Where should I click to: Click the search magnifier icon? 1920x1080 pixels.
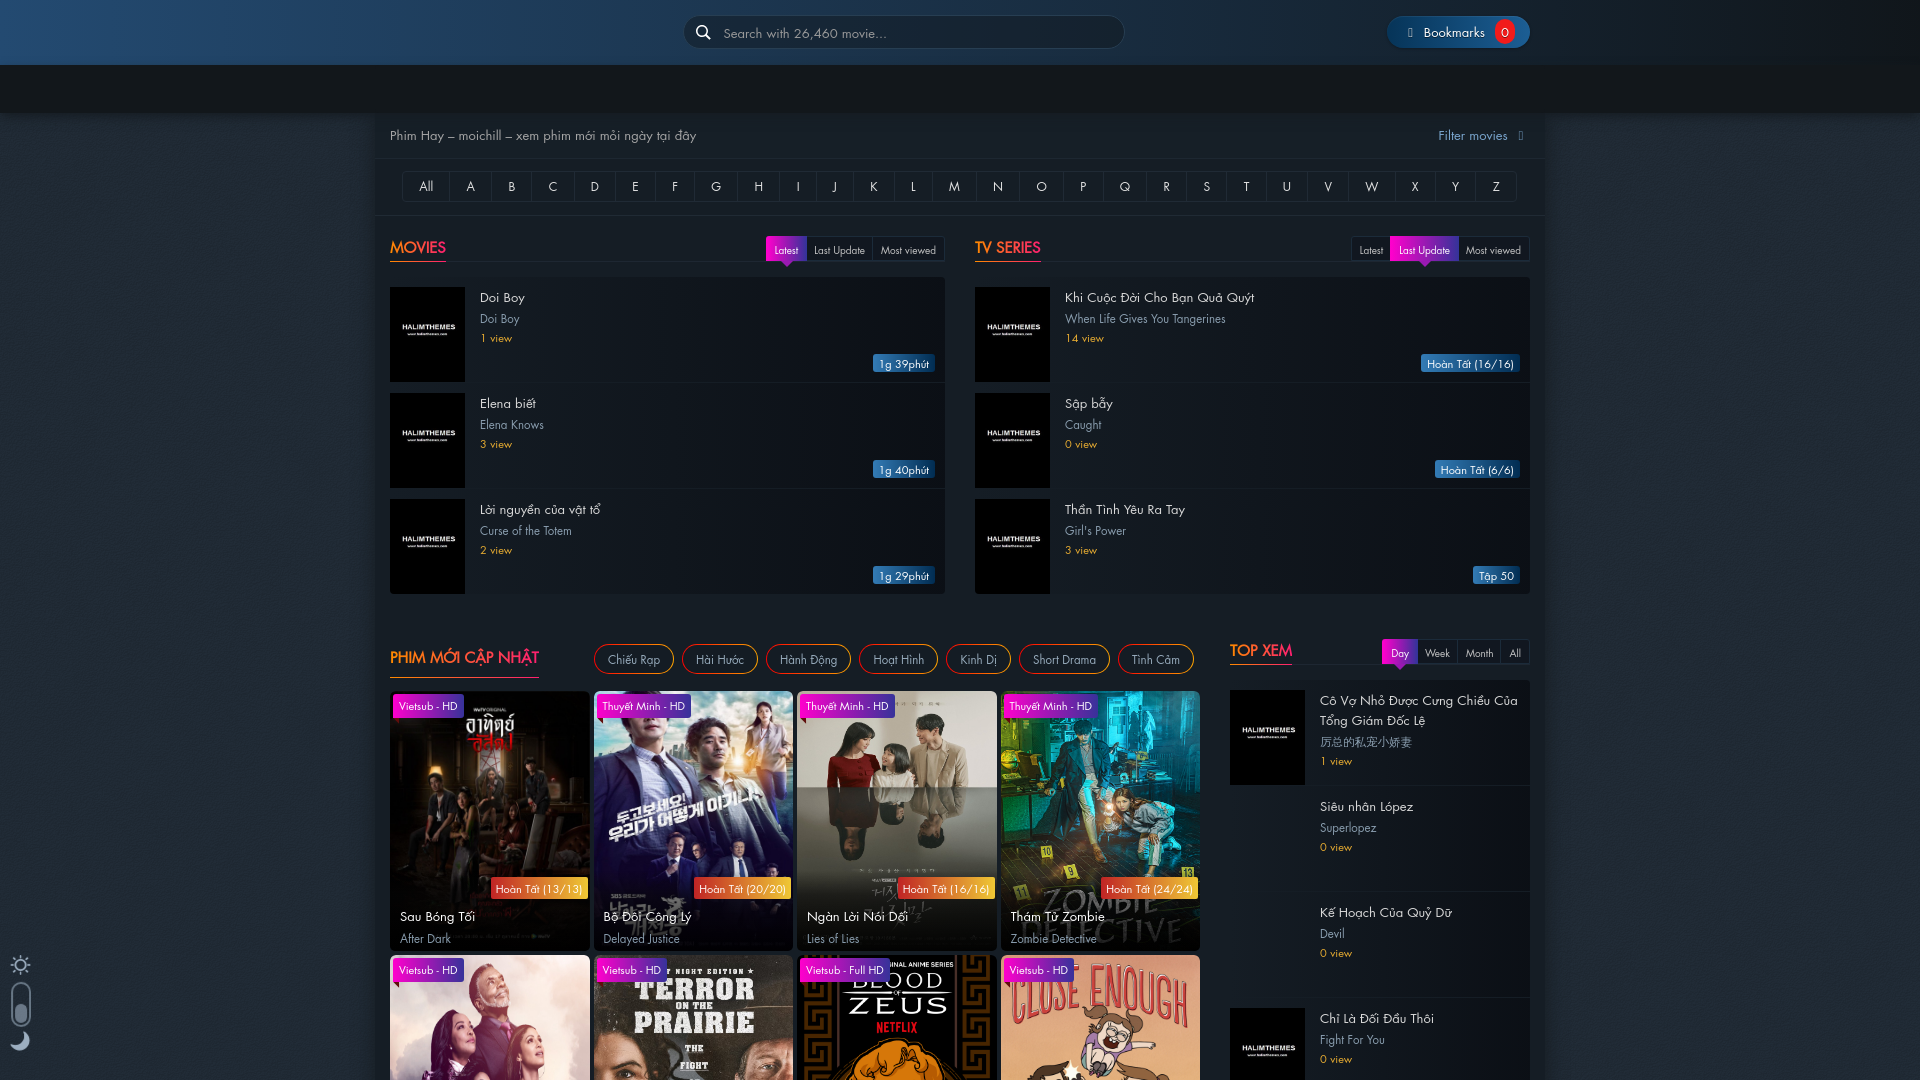click(703, 32)
